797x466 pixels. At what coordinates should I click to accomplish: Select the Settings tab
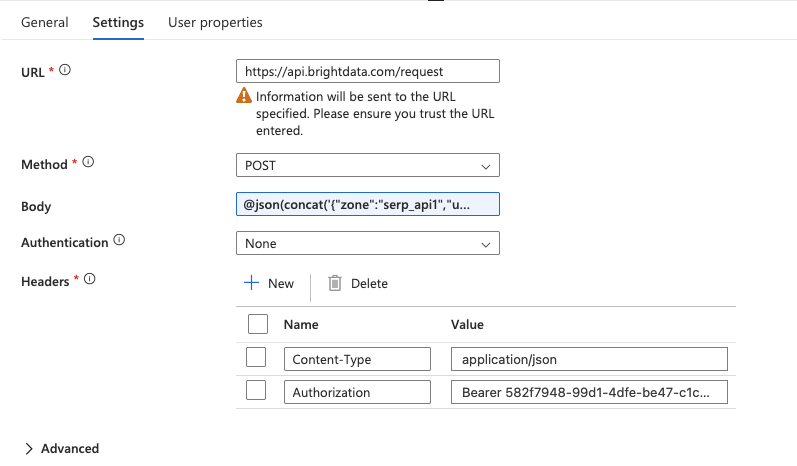(118, 22)
